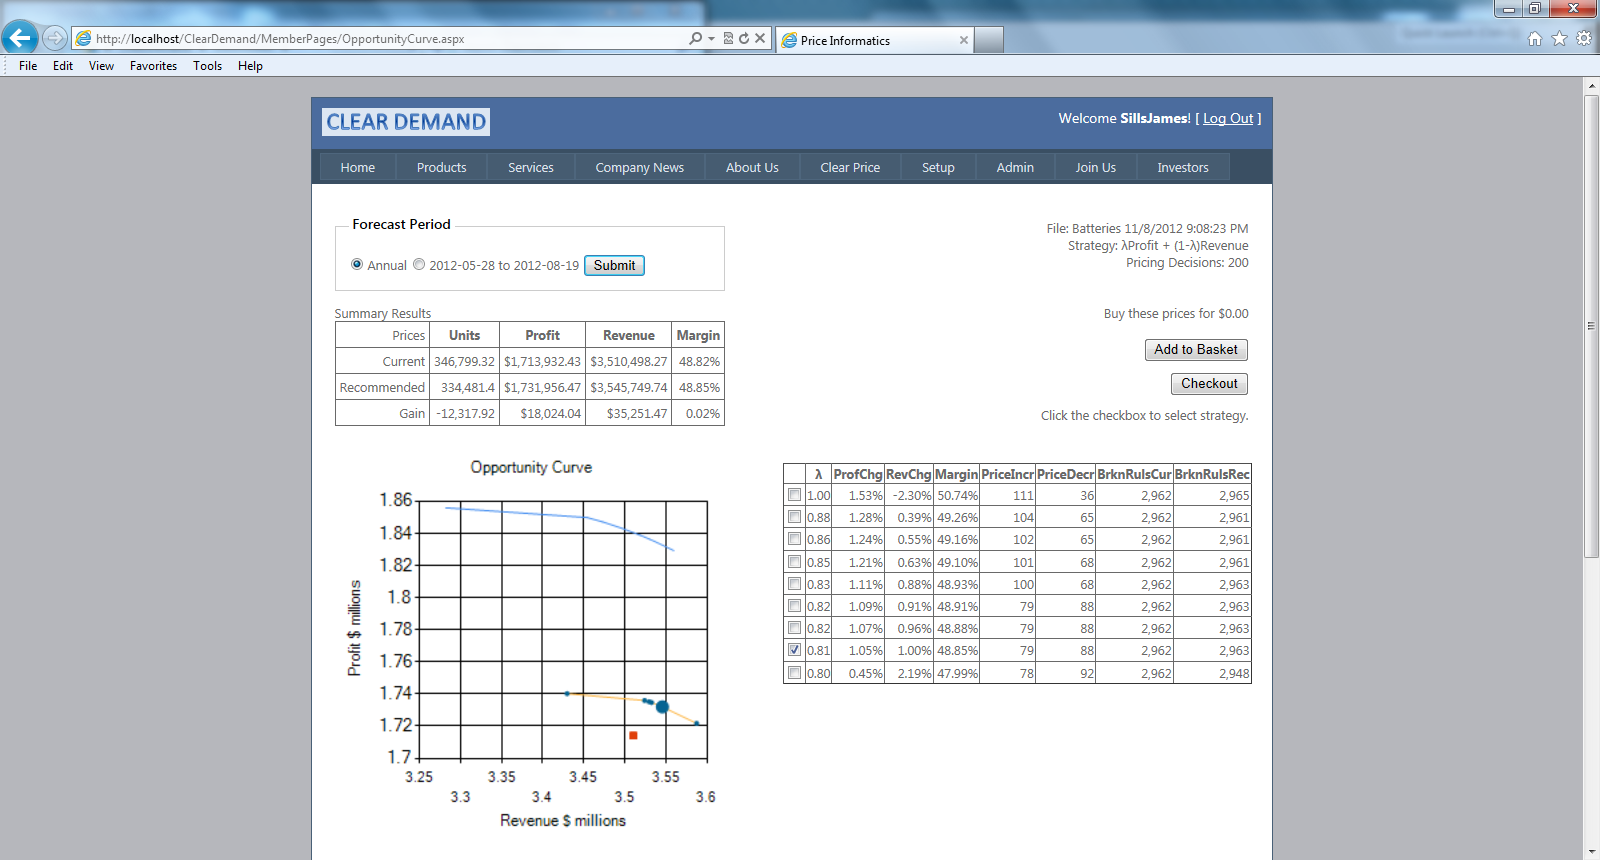This screenshot has height=860, width=1600.
Task: Open the browser Home page icon
Action: (x=1535, y=39)
